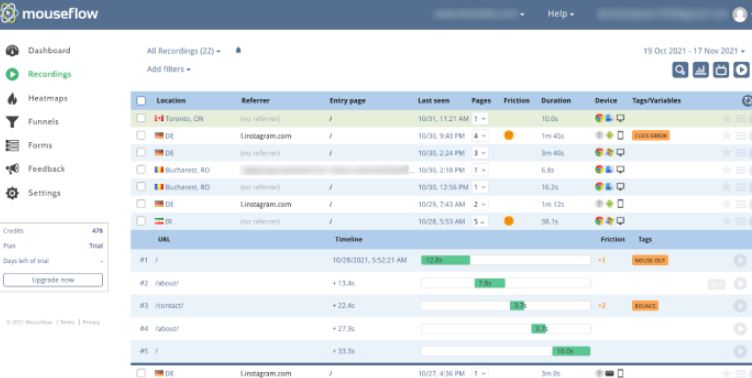
Task: Check the 10/30, 12:56 PM Bucharest checkbox
Action: click(x=141, y=187)
